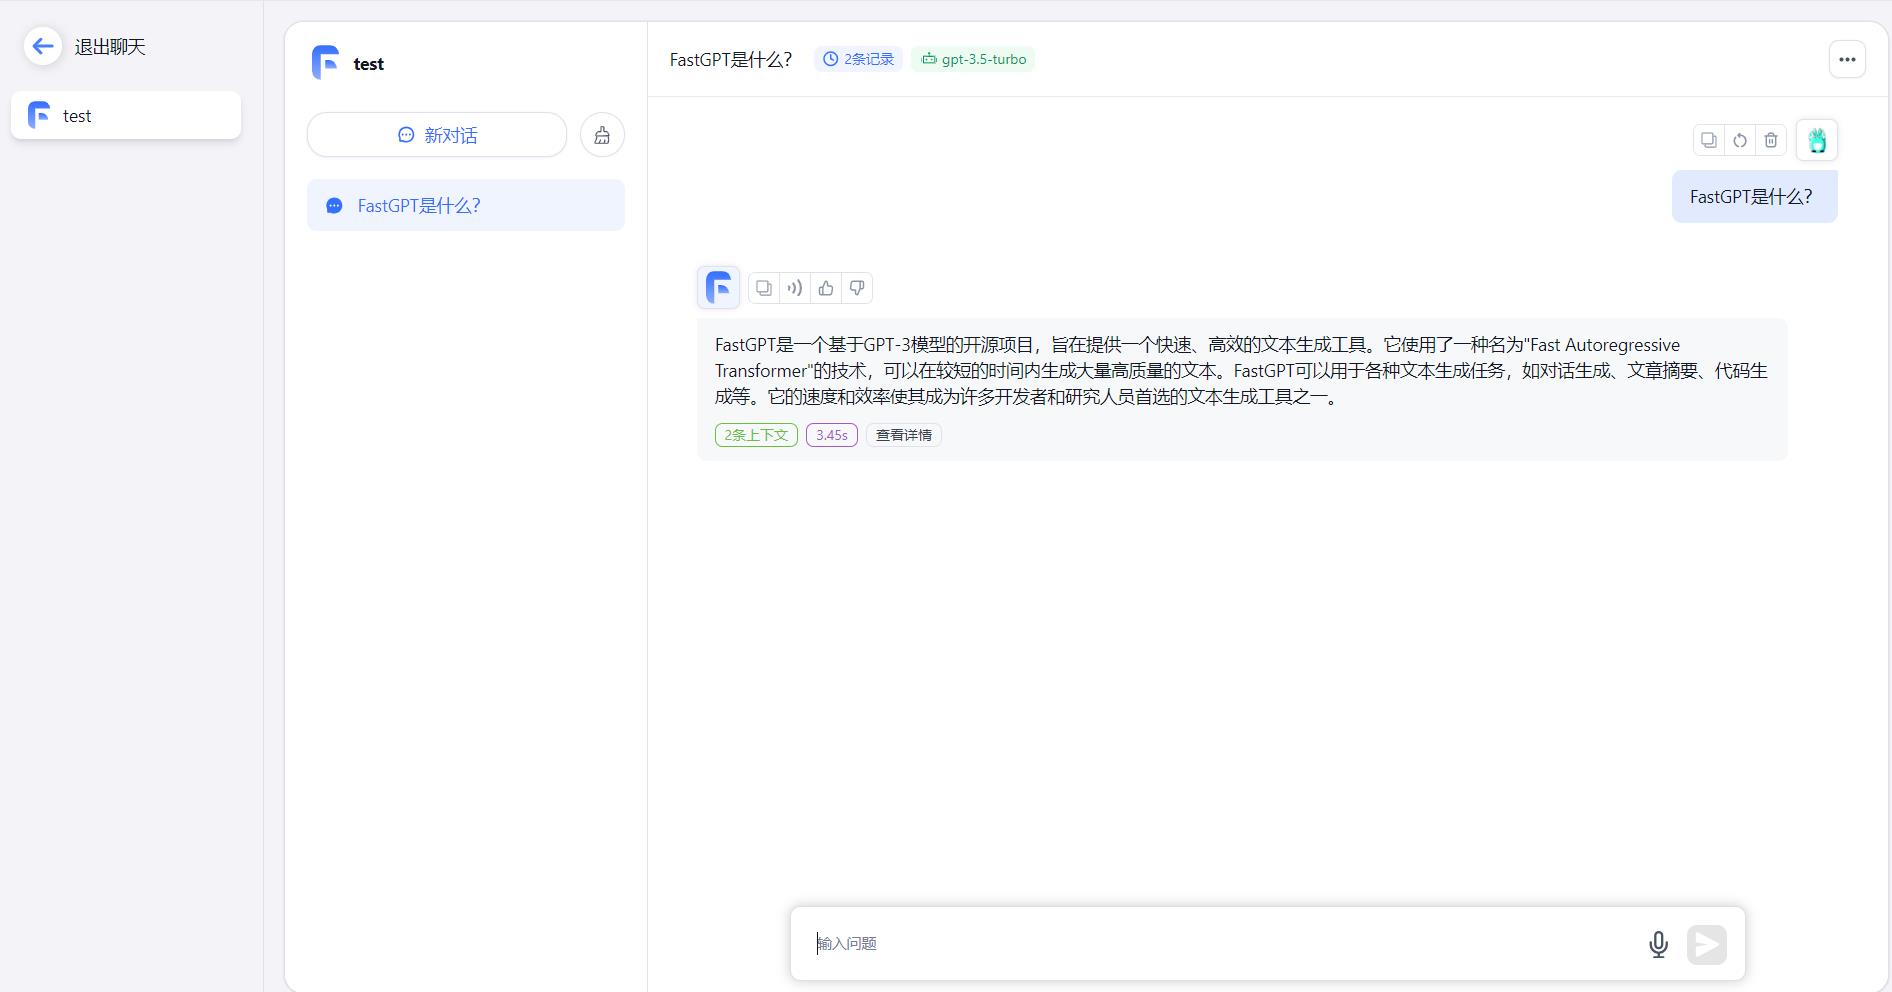Copy the AI response text
Image resolution: width=1892 pixels, height=992 pixels.
point(764,288)
